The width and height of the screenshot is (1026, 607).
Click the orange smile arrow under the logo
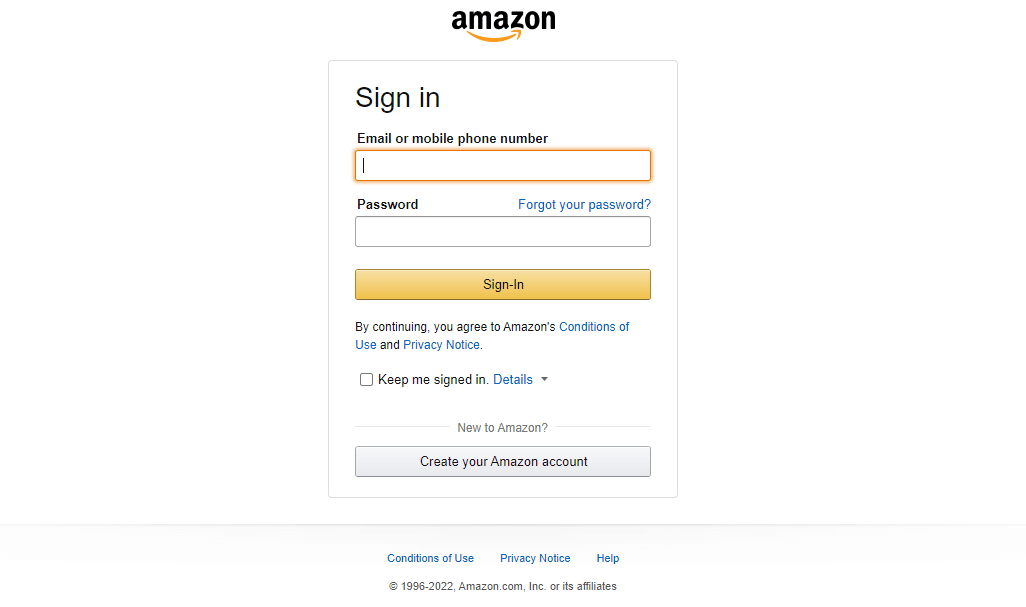pyautogui.click(x=502, y=36)
